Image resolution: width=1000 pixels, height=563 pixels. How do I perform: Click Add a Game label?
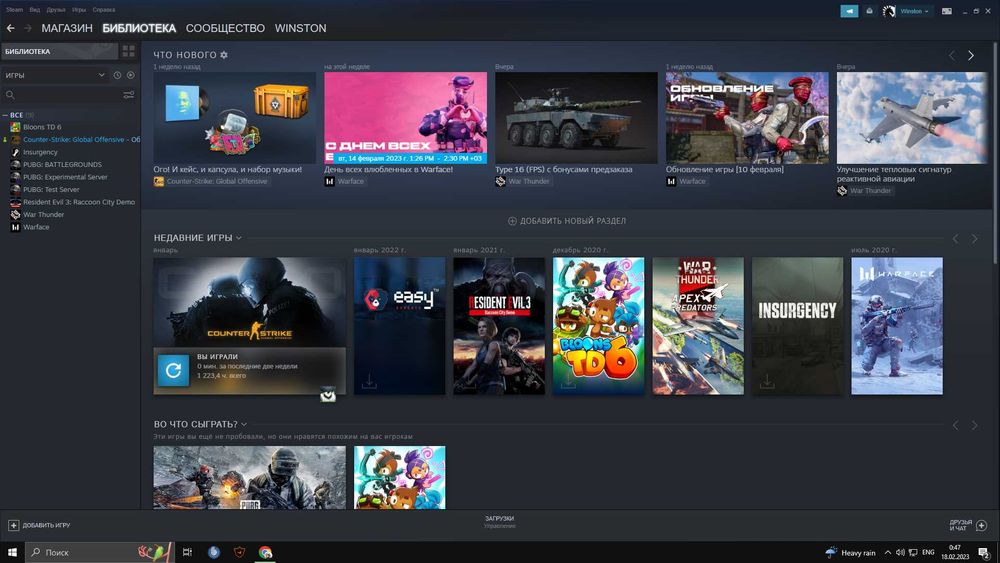pyautogui.click(x=46, y=525)
